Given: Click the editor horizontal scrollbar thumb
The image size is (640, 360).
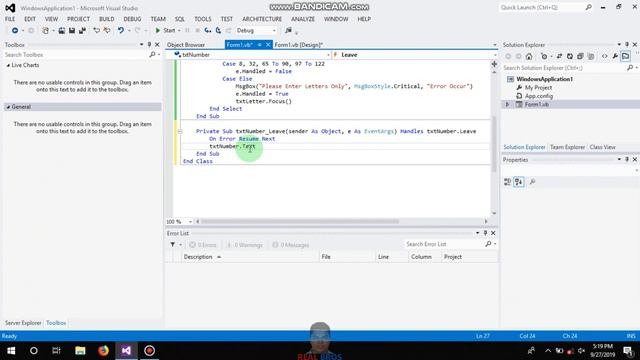Looking at the screenshot, I should [x=300, y=222].
